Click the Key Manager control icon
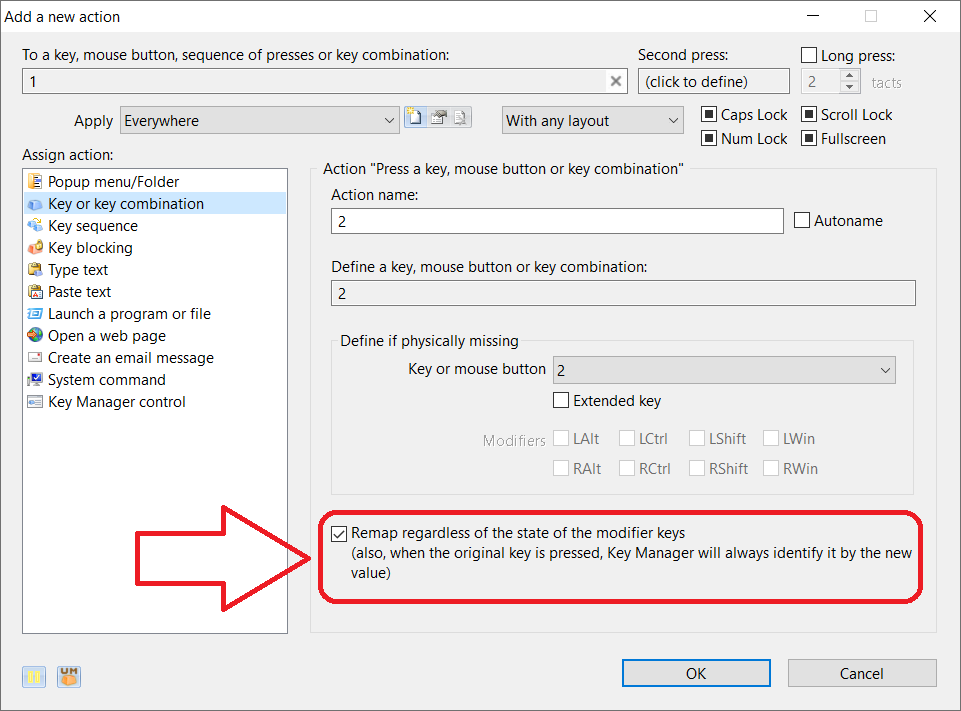 [x=36, y=401]
